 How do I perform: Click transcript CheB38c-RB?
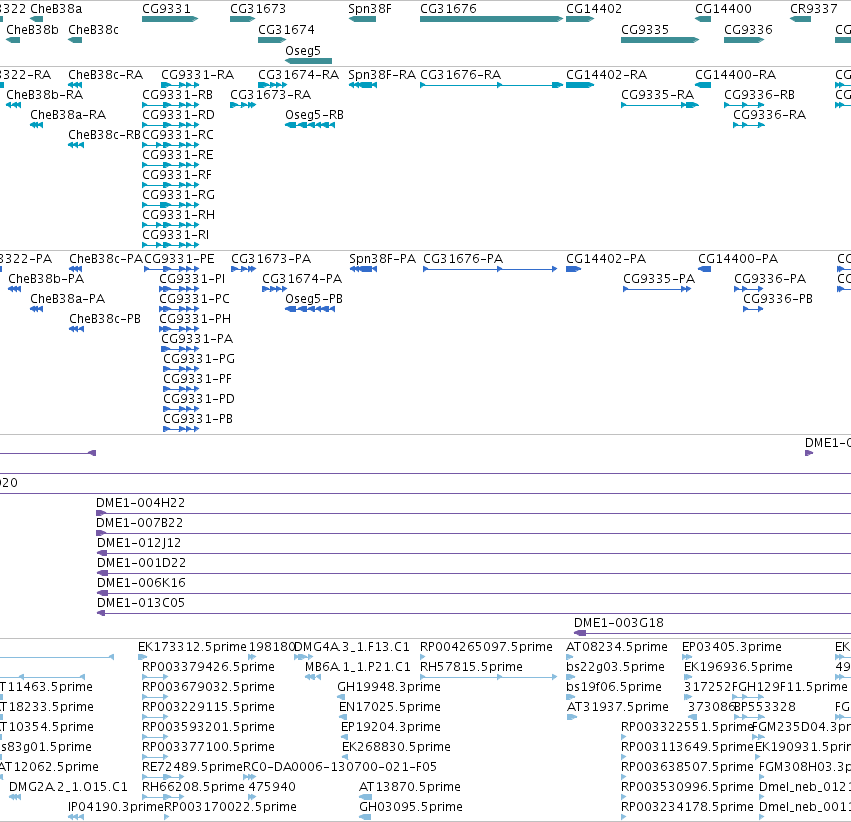[104, 135]
